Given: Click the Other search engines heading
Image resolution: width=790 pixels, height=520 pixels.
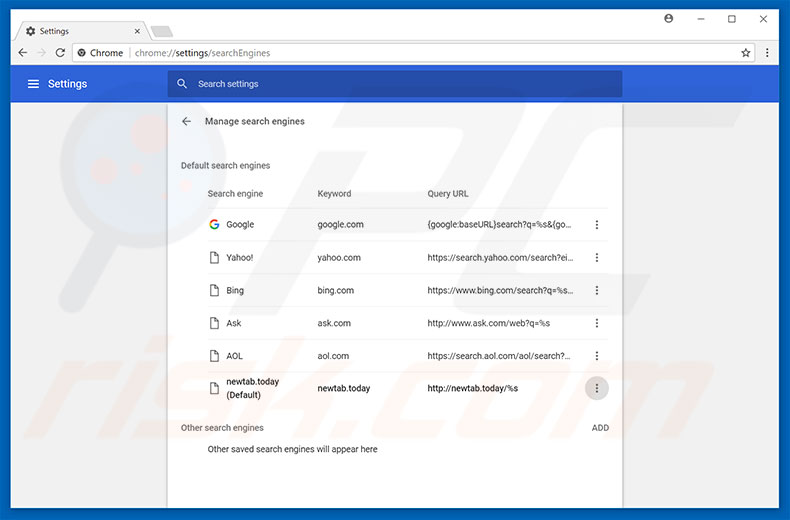Looking at the screenshot, I should 222,428.
